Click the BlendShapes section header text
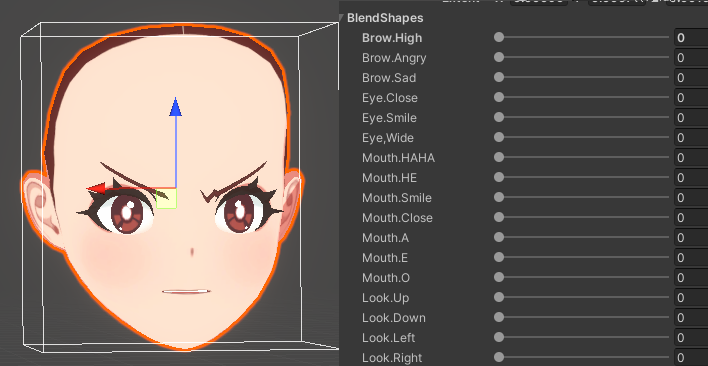 point(385,18)
